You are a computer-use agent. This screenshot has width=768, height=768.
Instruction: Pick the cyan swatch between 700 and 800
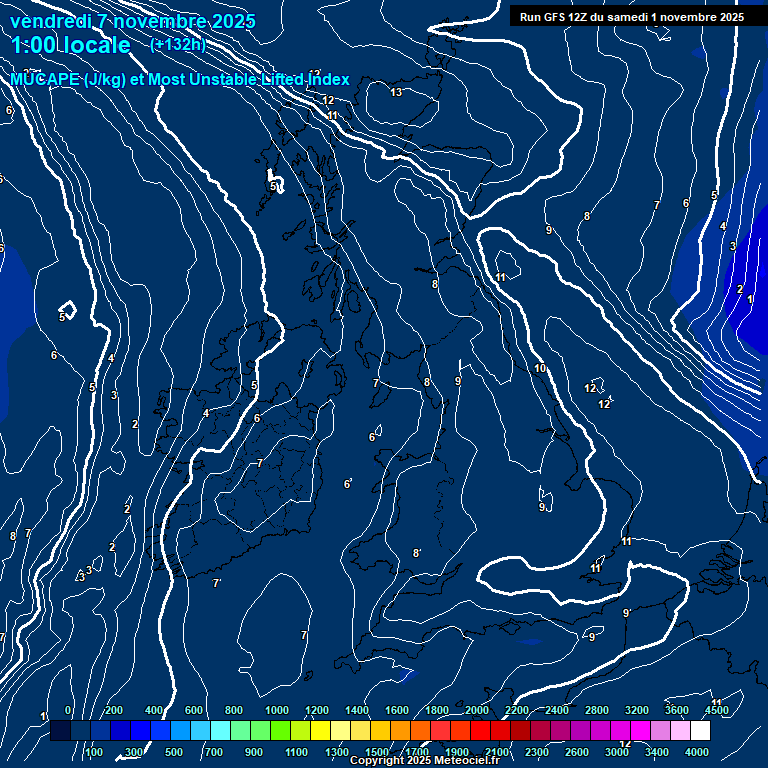point(220,730)
